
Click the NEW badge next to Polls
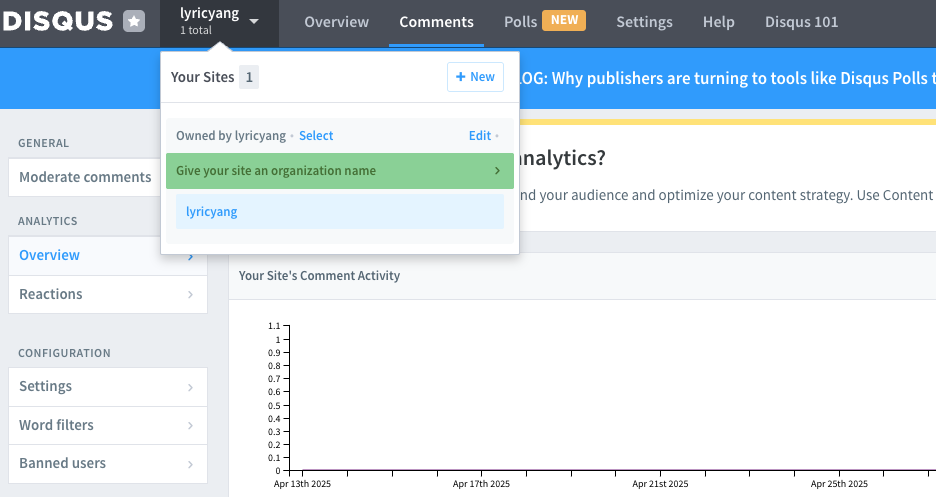click(564, 20)
